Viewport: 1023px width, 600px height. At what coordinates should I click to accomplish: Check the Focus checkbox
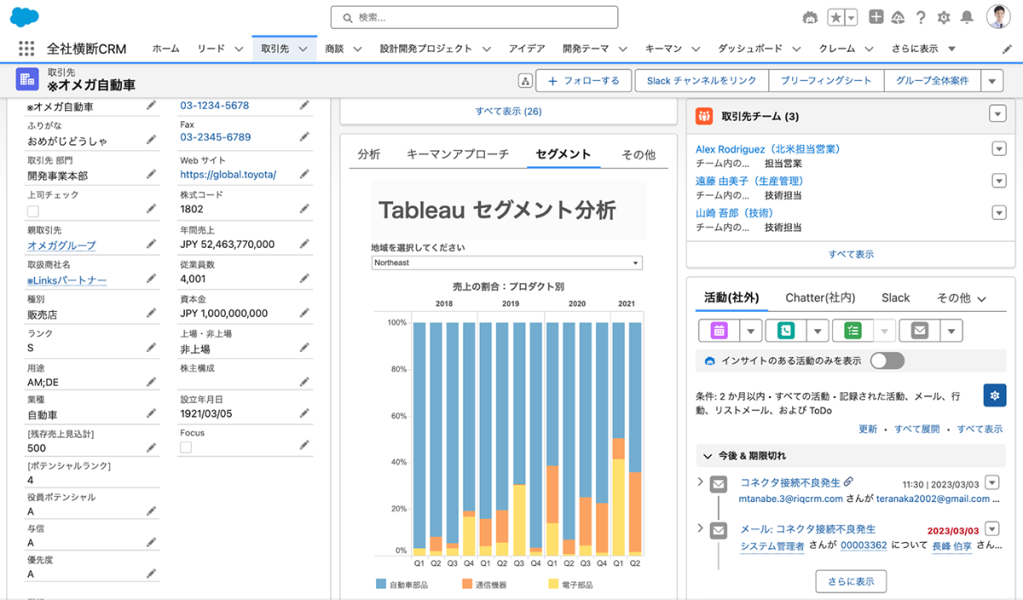[186, 447]
